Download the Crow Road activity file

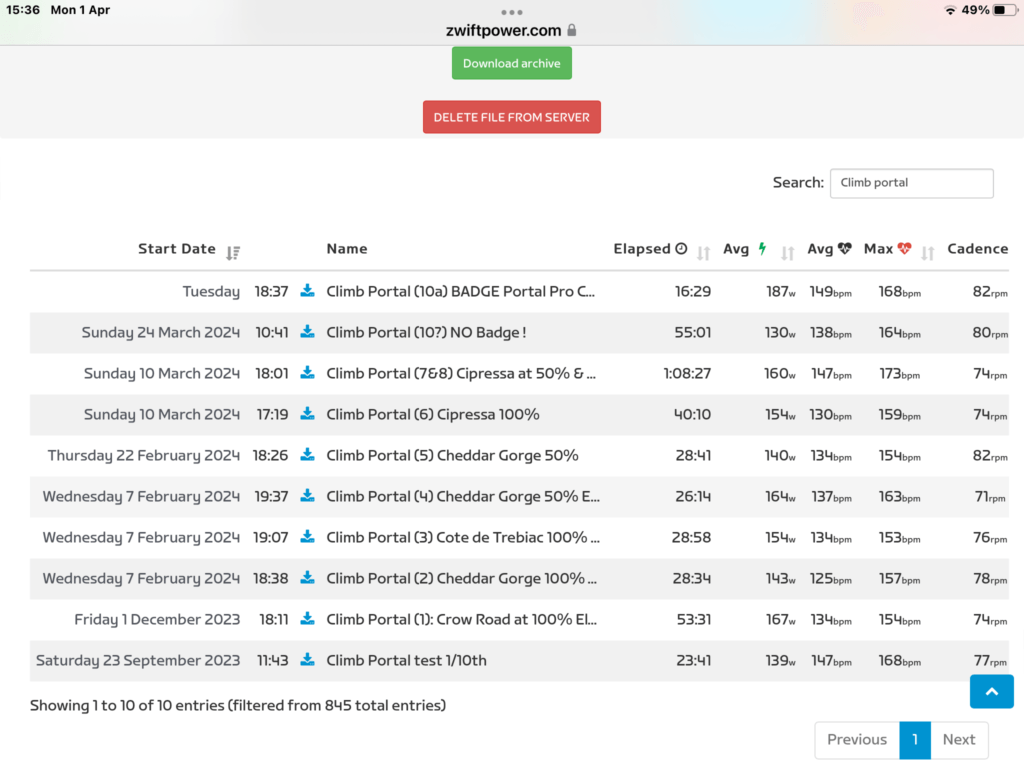[x=308, y=619]
